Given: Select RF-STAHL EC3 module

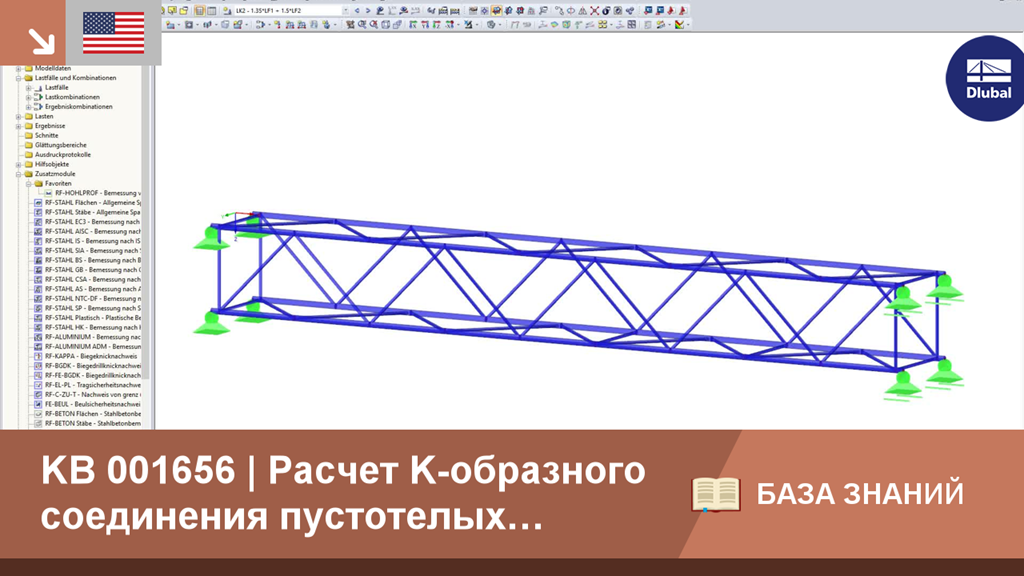Looking at the screenshot, I should (92, 222).
